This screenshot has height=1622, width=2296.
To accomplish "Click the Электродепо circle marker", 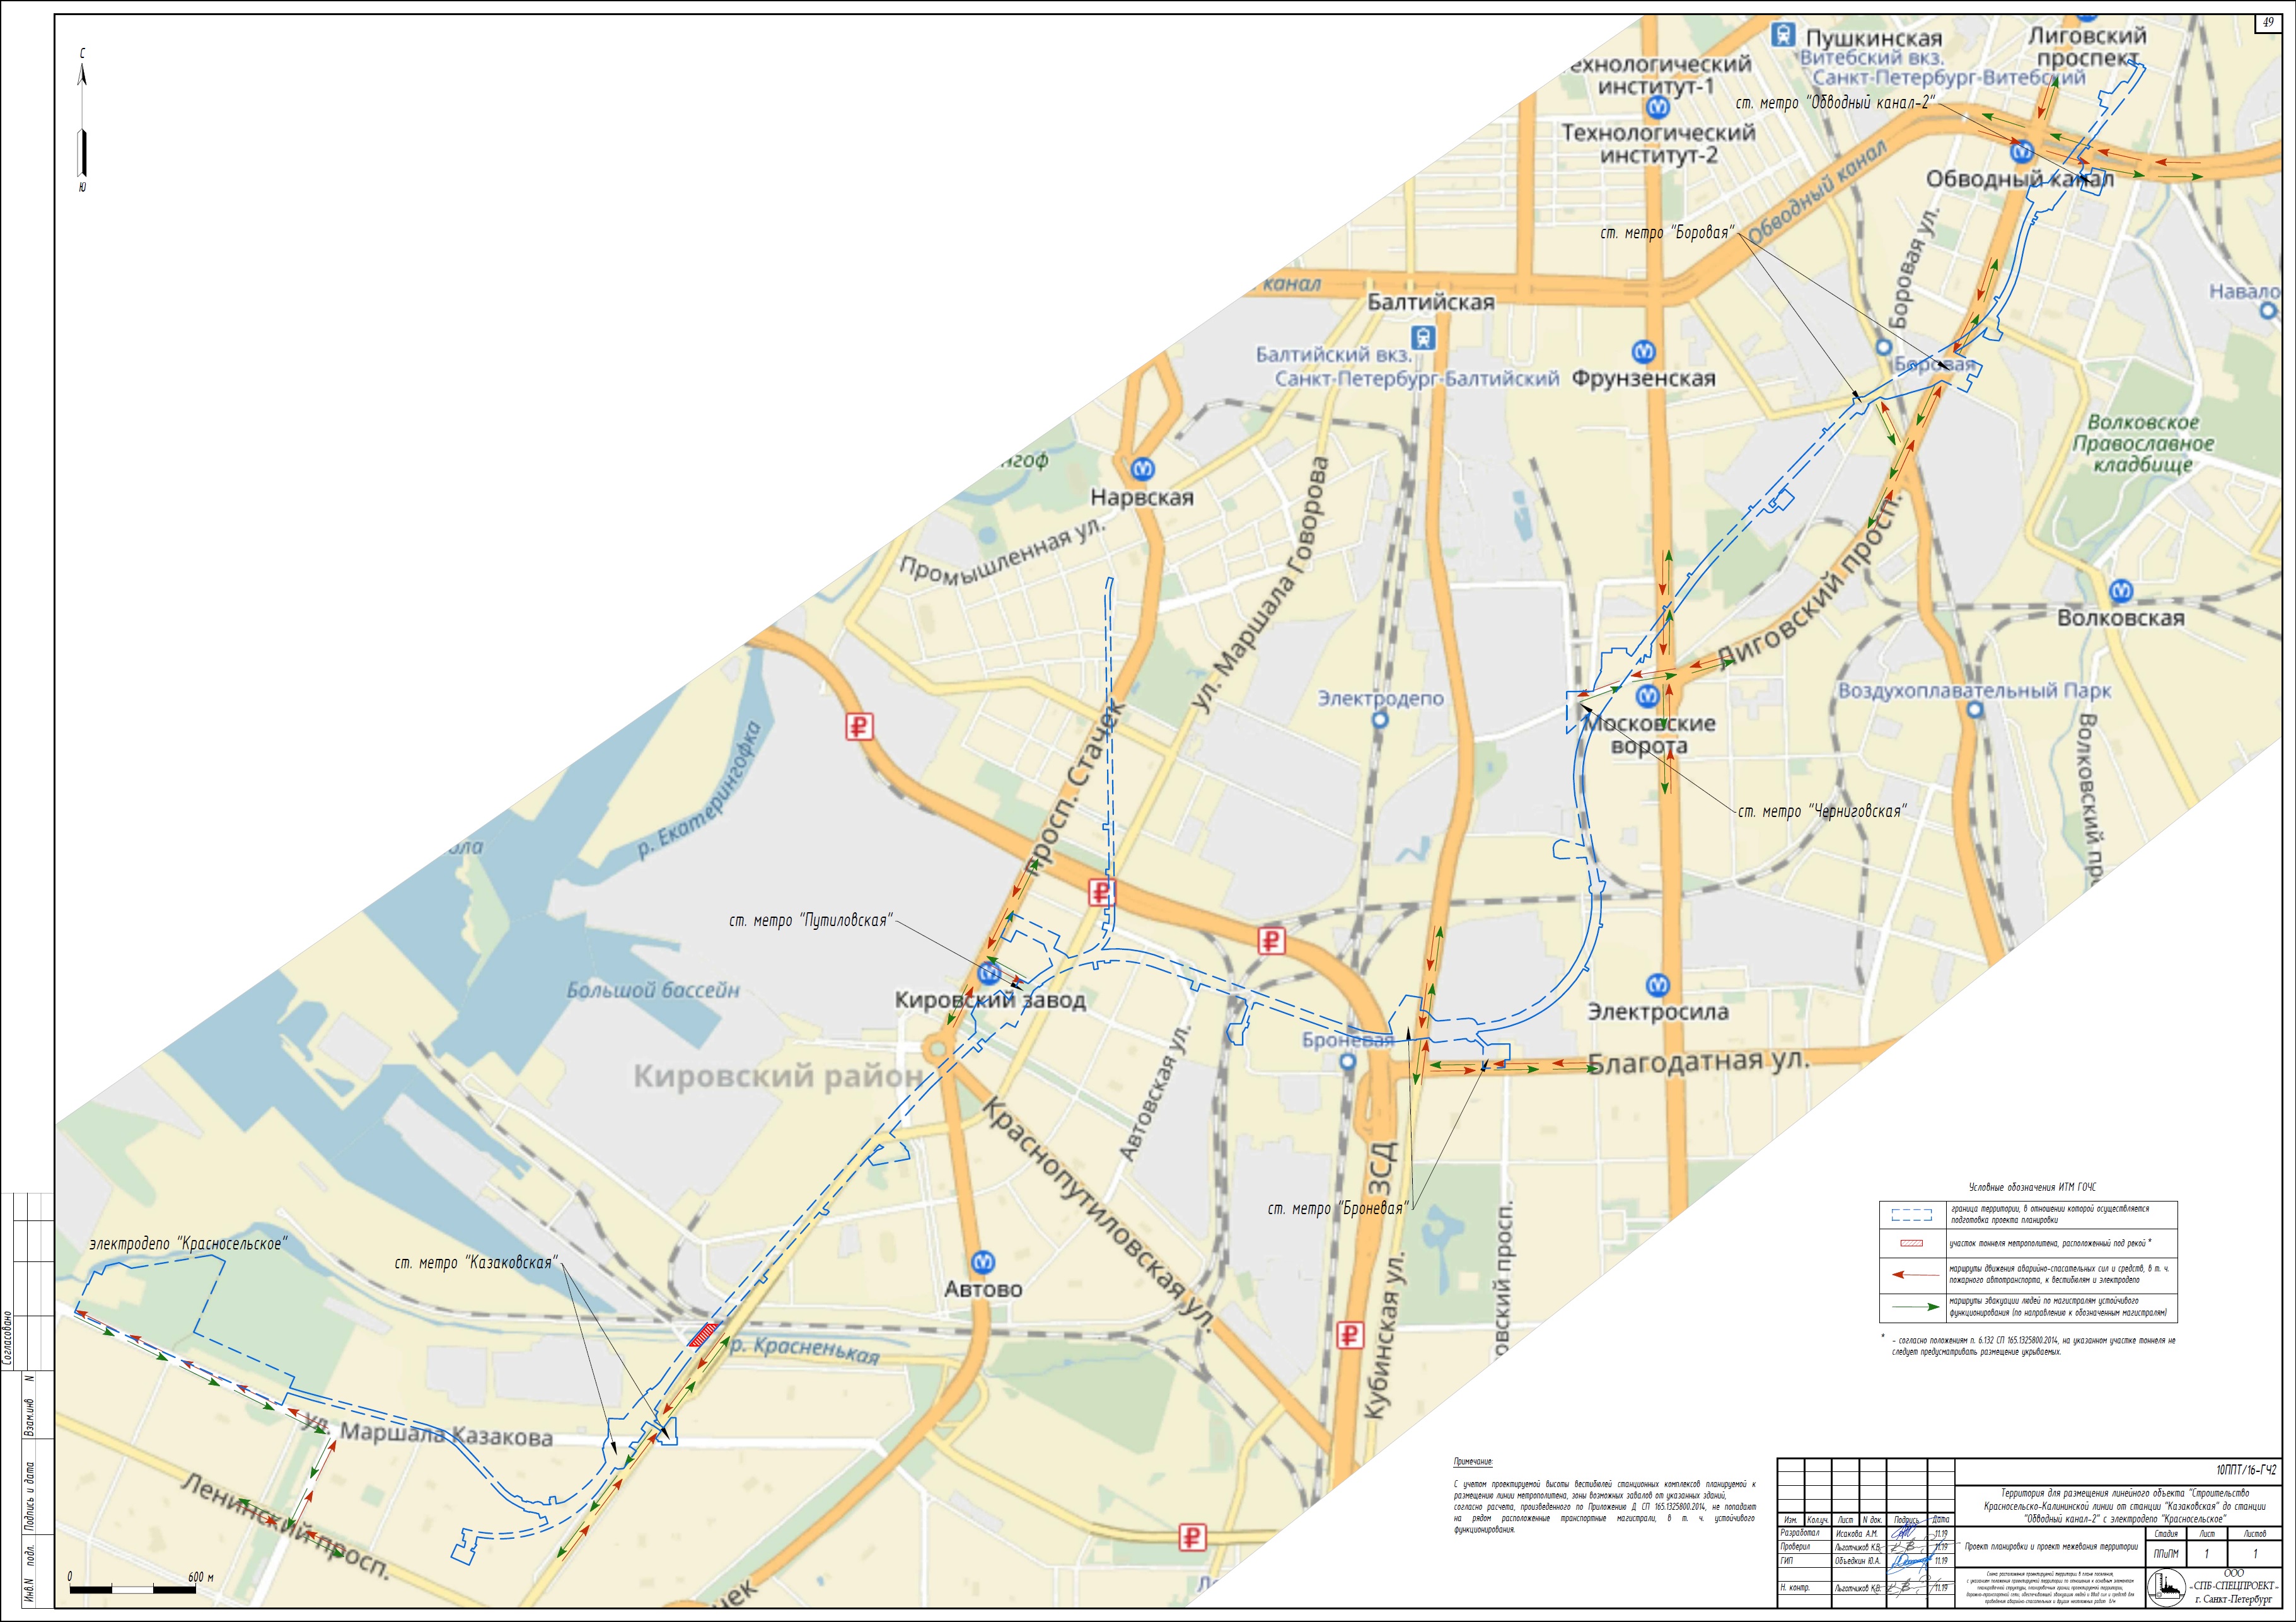I will 1380,720.
